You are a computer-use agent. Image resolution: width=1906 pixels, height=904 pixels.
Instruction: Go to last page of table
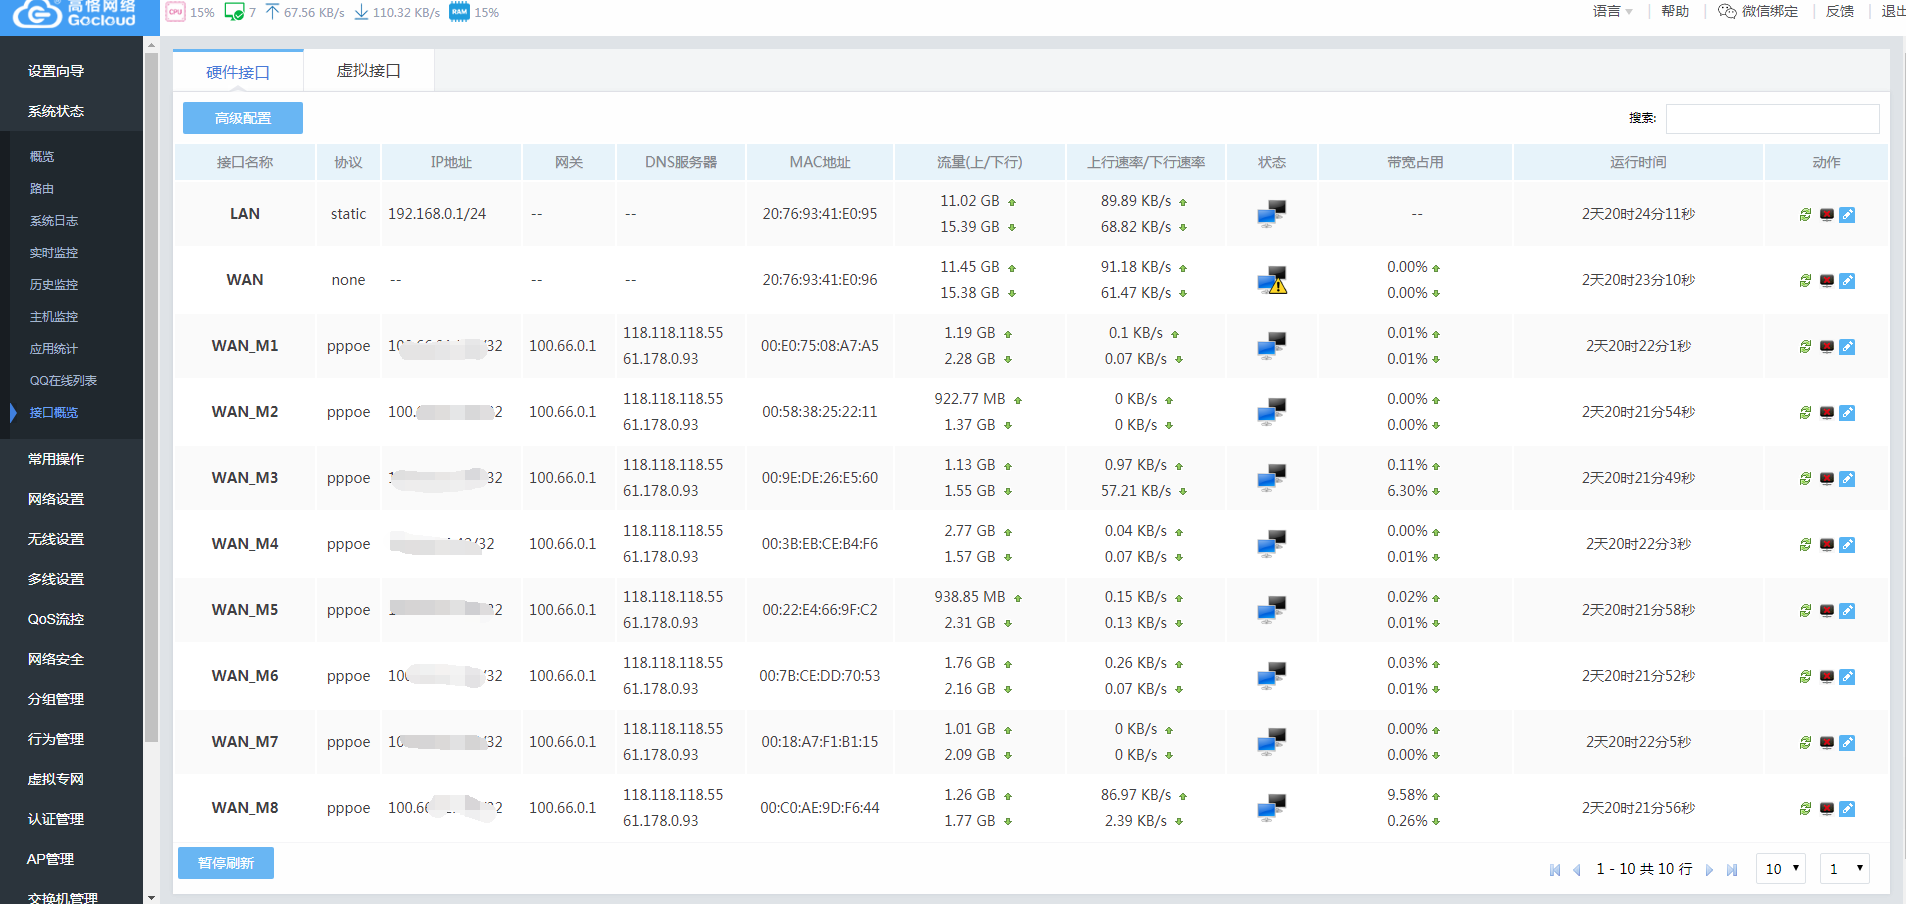click(x=1732, y=870)
